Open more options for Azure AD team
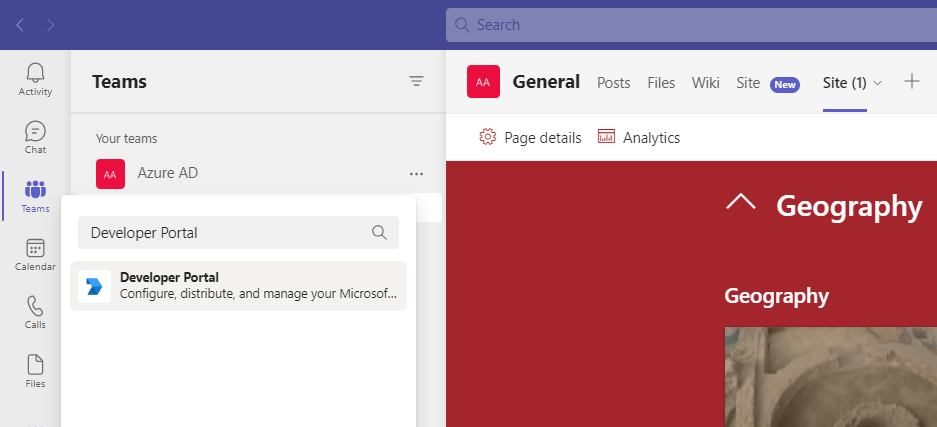 (416, 174)
